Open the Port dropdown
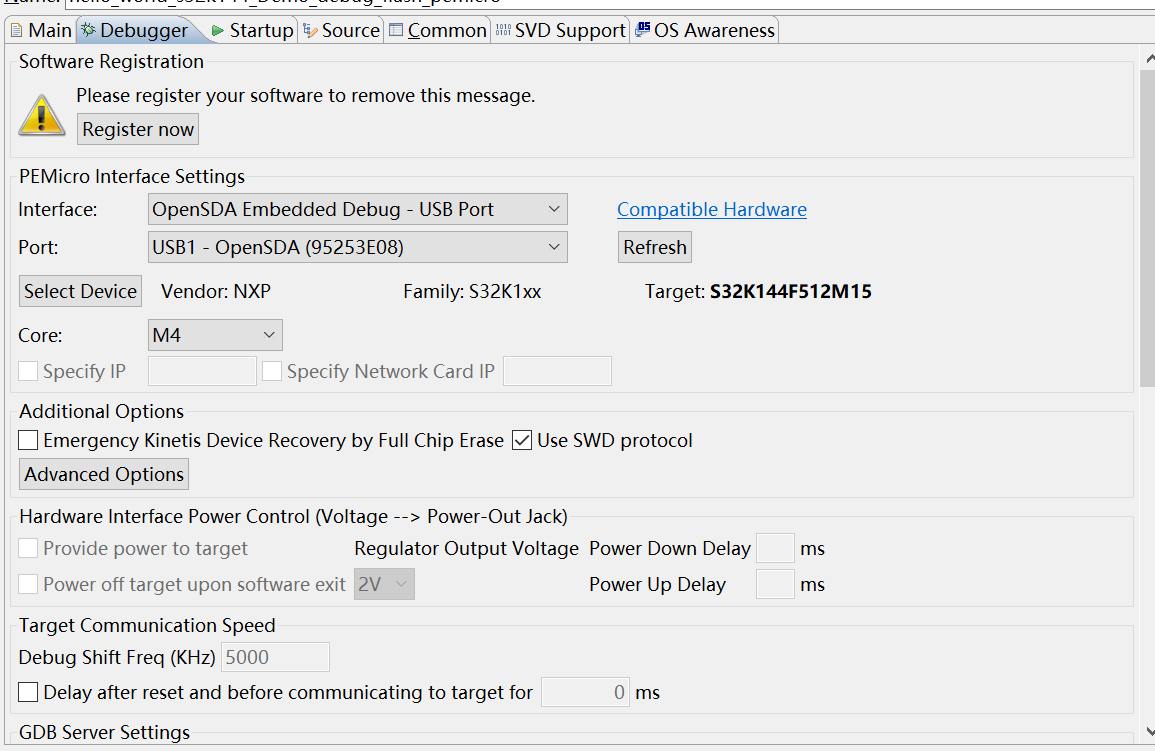This screenshot has width=1155, height=751. click(357, 247)
